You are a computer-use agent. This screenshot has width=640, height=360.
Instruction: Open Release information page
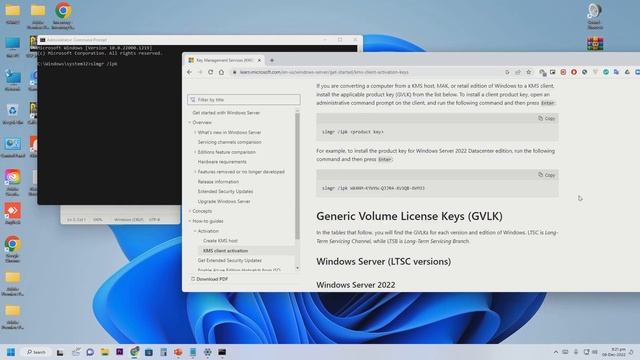click(218, 182)
